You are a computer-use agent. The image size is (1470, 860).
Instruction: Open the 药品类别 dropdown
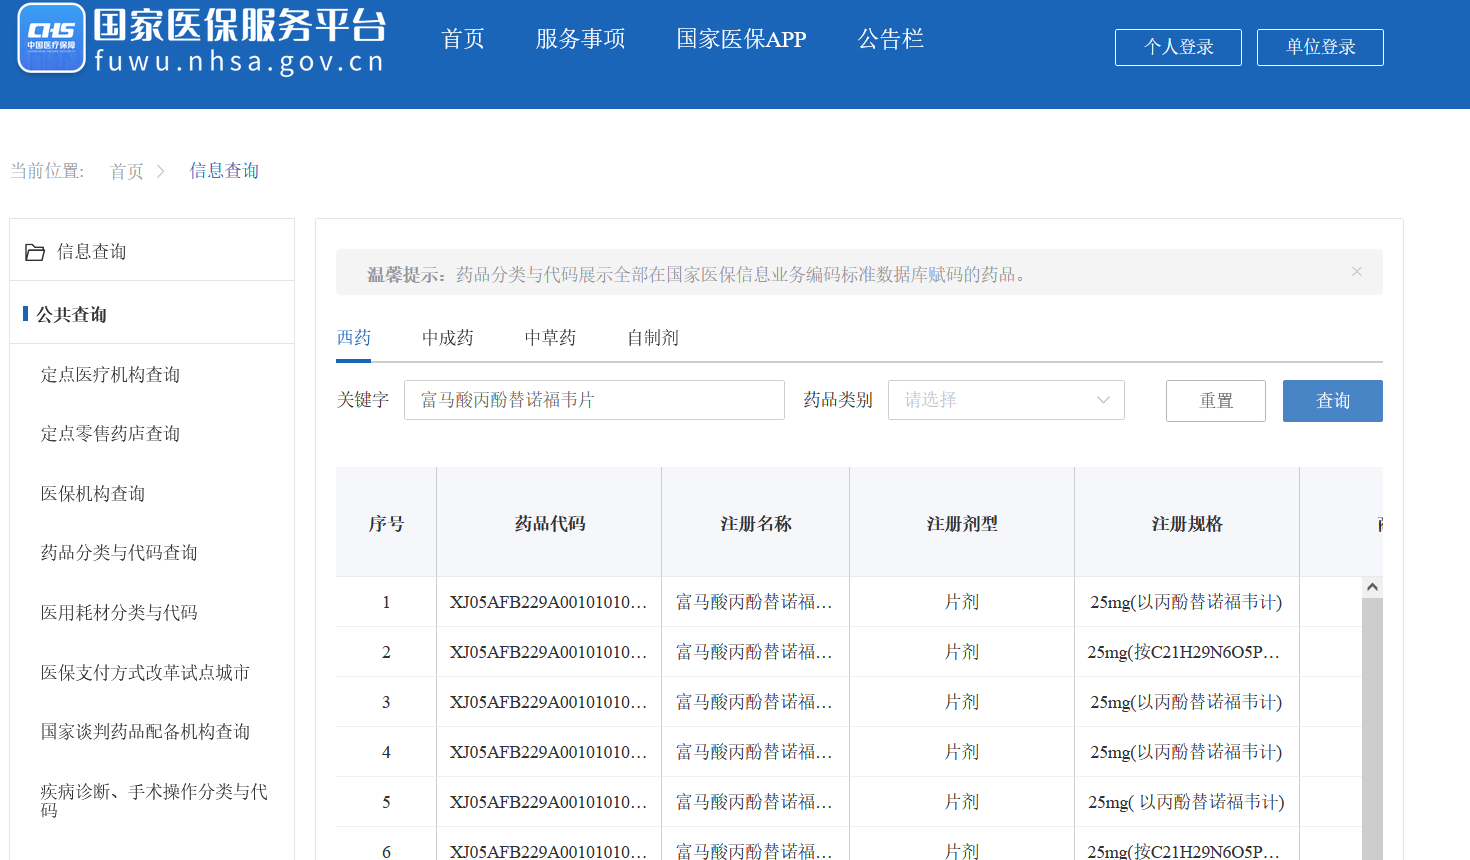point(1005,400)
